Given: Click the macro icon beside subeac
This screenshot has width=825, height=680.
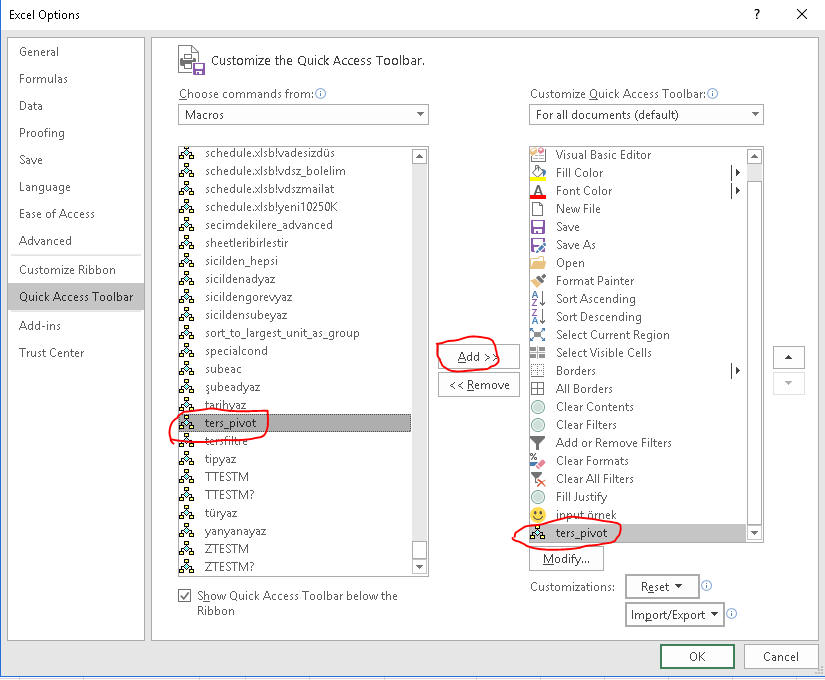Looking at the screenshot, I should [186, 369].
